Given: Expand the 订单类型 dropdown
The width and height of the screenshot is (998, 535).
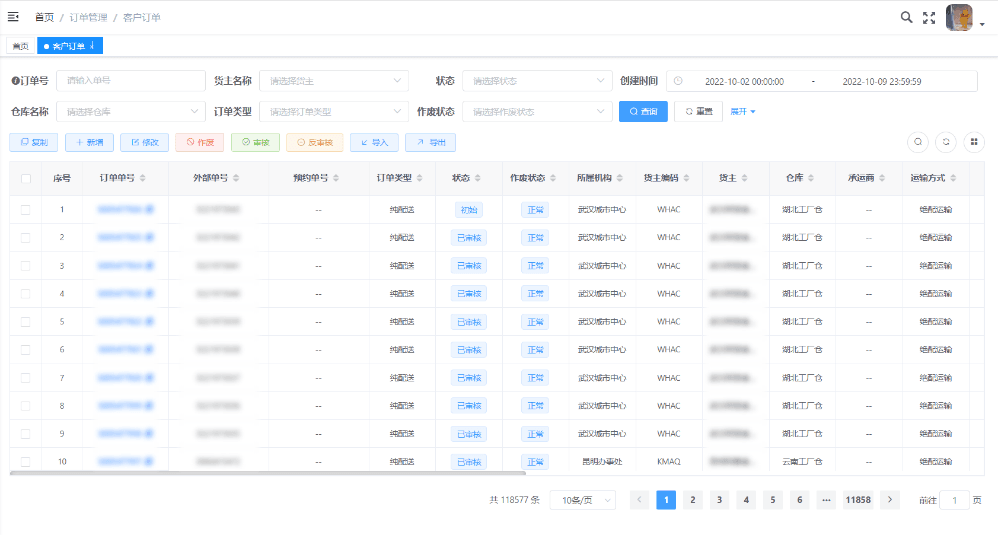Looking at the screenshot, I should (x=333, y=112).
